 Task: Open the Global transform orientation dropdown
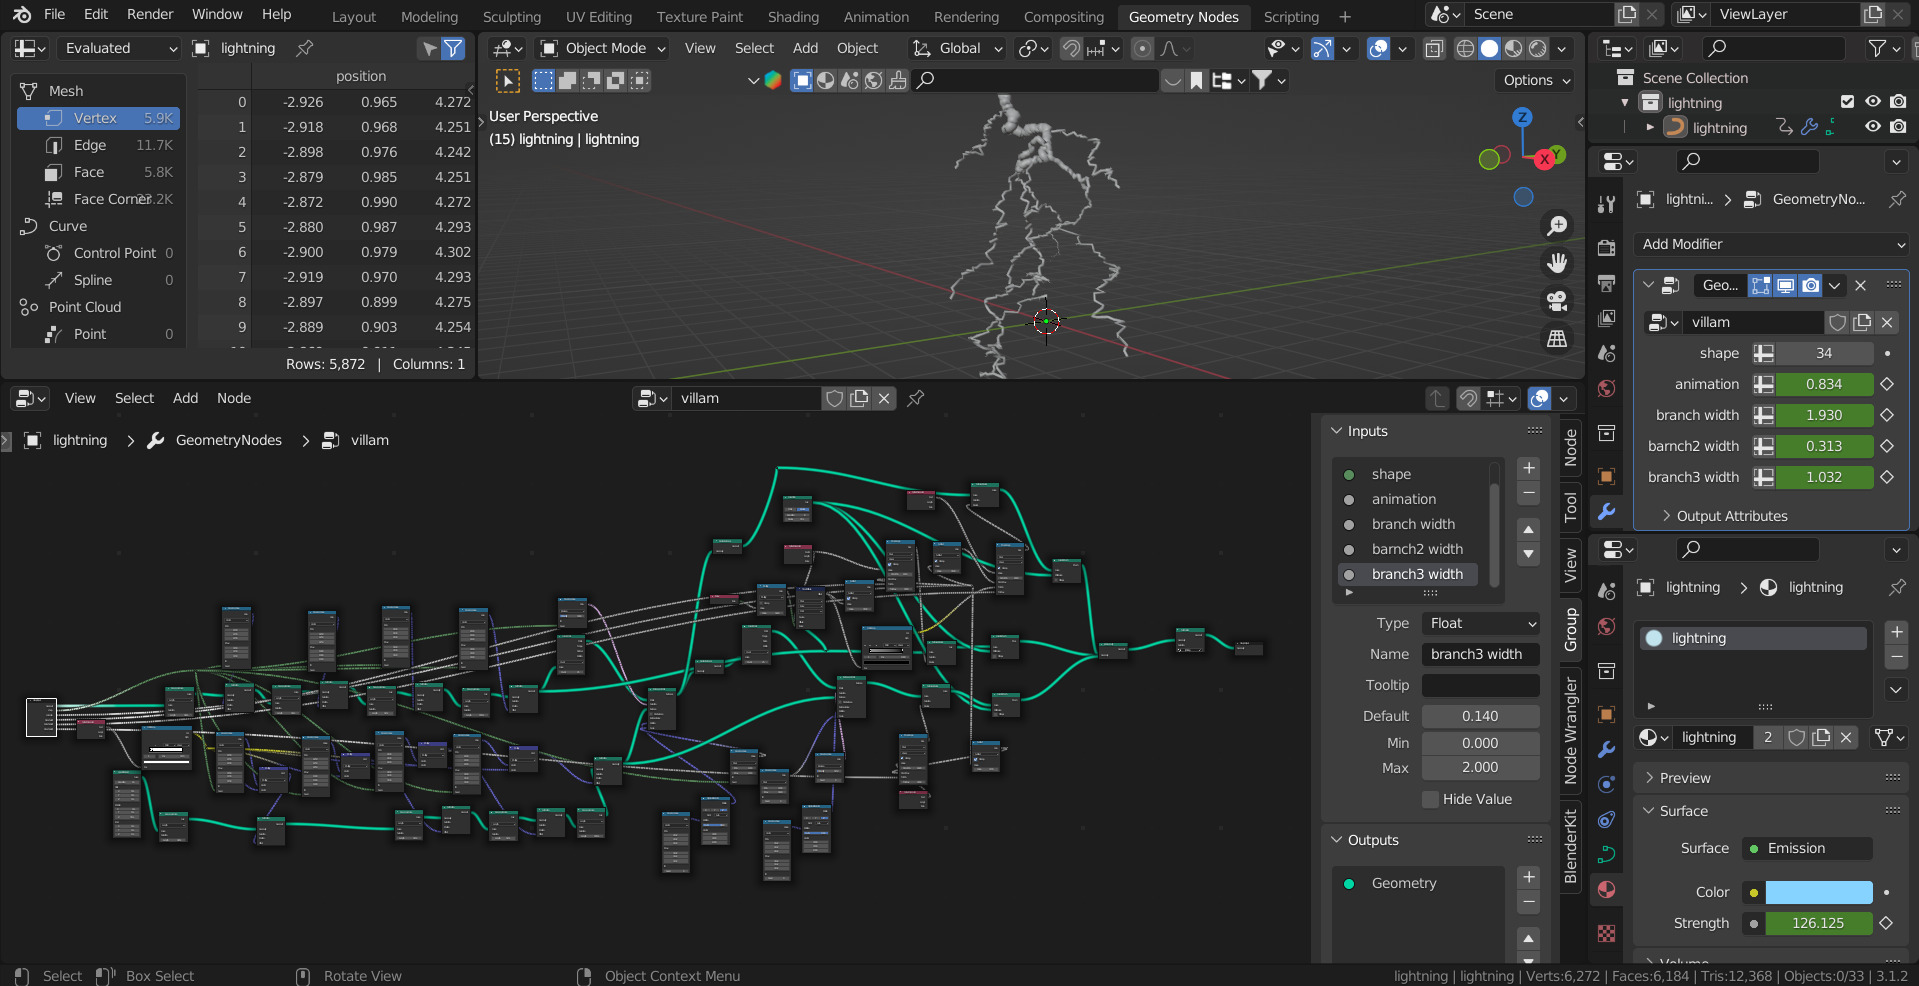[x=957, y=48]
